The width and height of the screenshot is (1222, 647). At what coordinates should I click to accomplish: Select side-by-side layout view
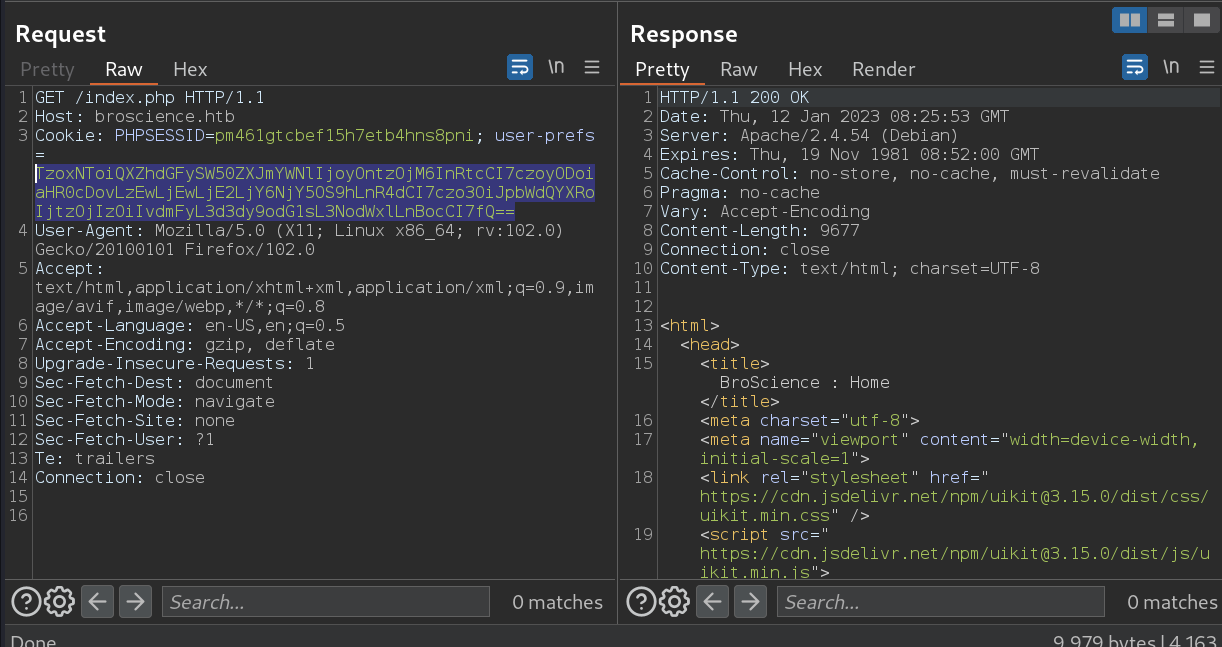[1130, 20]
